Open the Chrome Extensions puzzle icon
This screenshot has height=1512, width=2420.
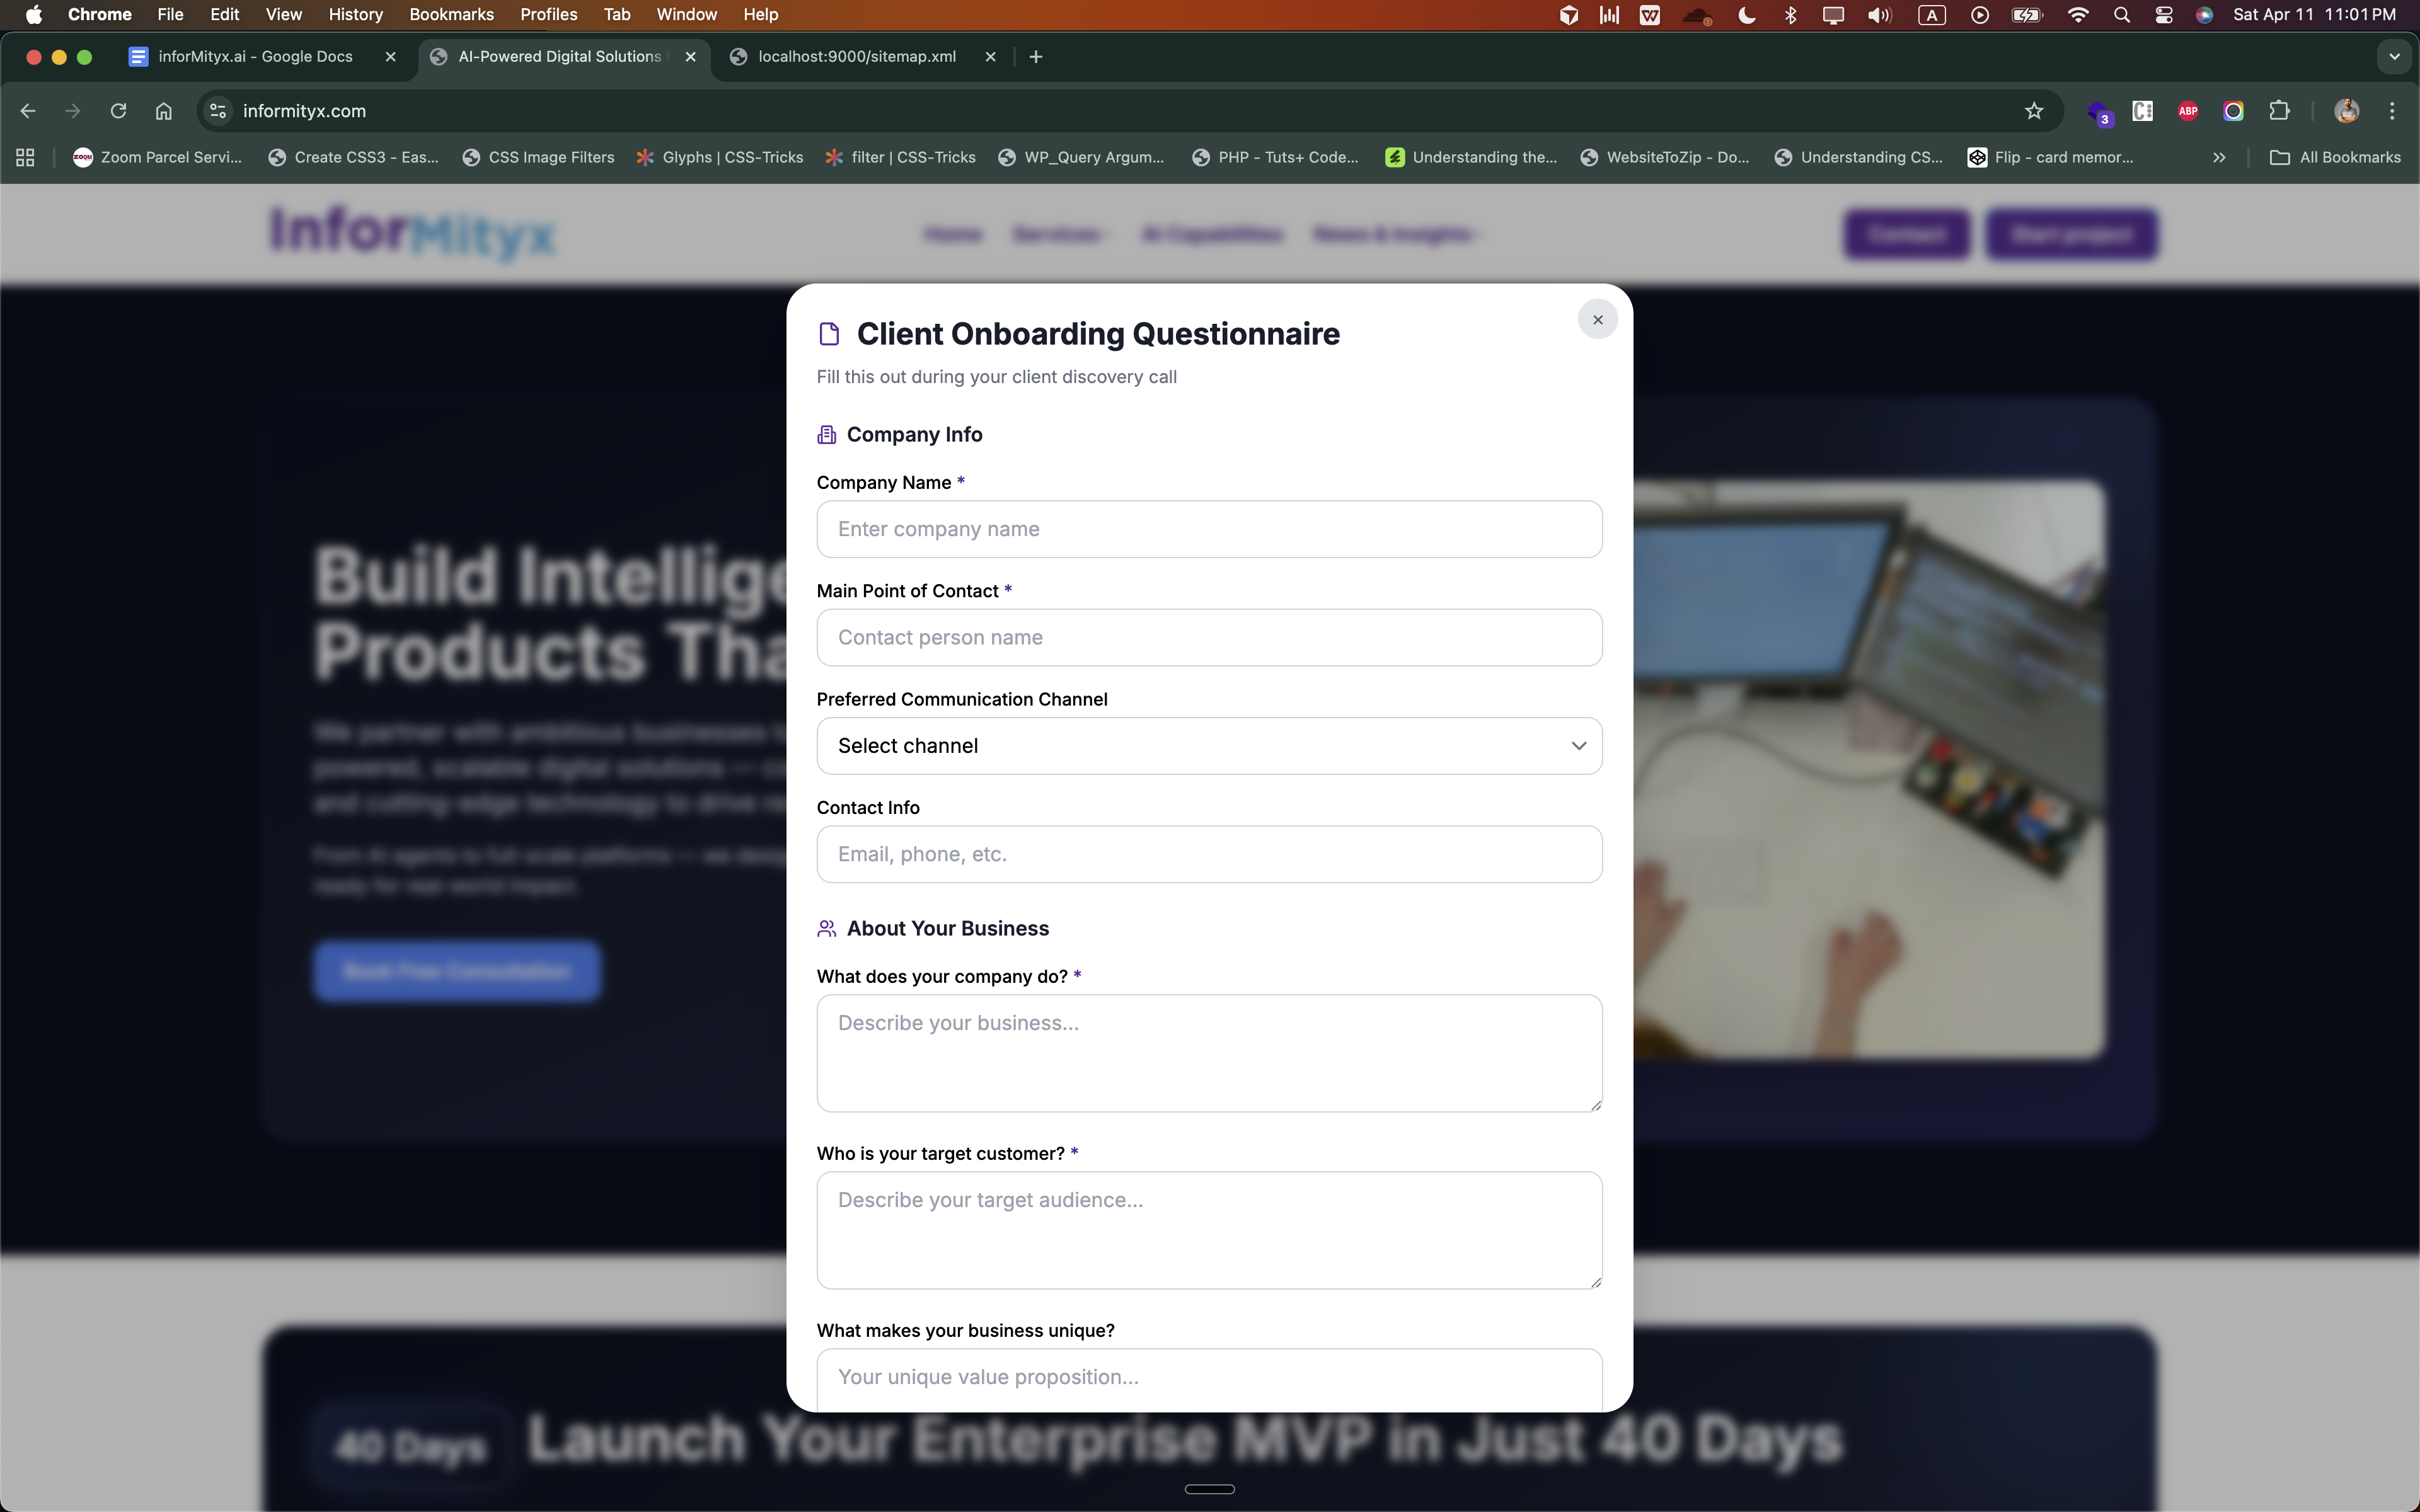pyautogui.click(x=2279, y=111)
